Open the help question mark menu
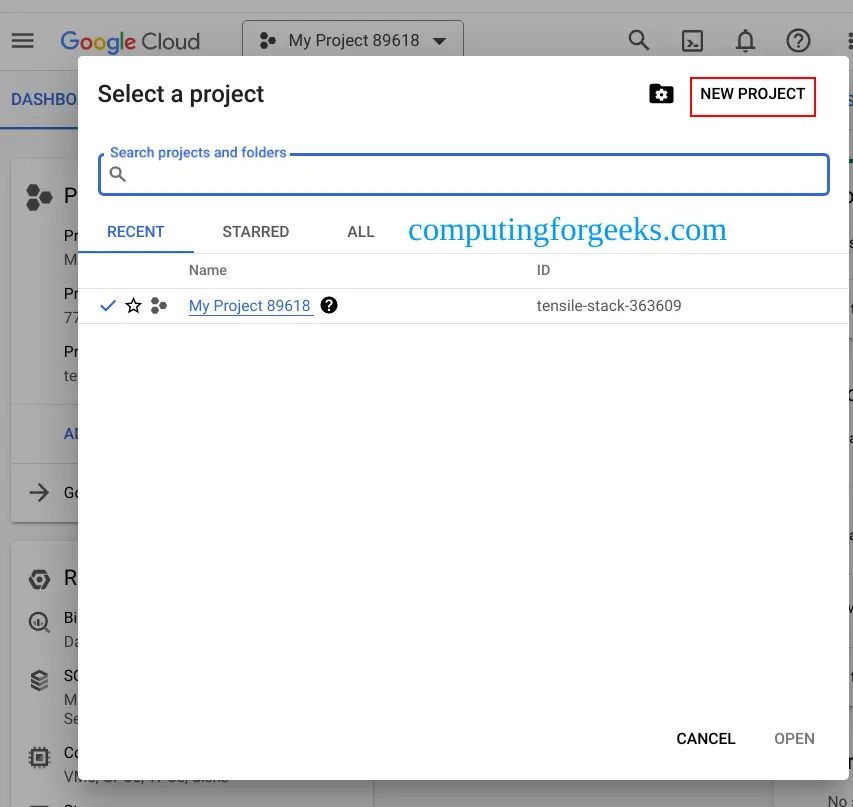Image resolution: width=853 pixels, height=807 pixels. pyautogui.click(x=798, y=41)
